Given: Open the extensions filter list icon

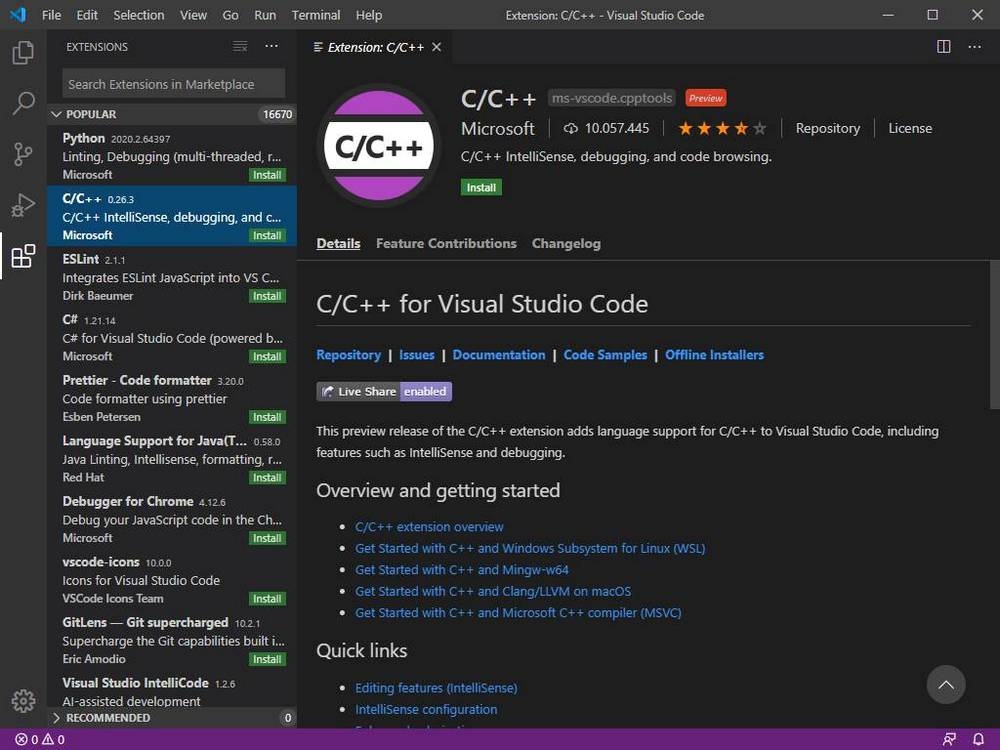Looking at the screenshot, I should click(x=240, y=47).
